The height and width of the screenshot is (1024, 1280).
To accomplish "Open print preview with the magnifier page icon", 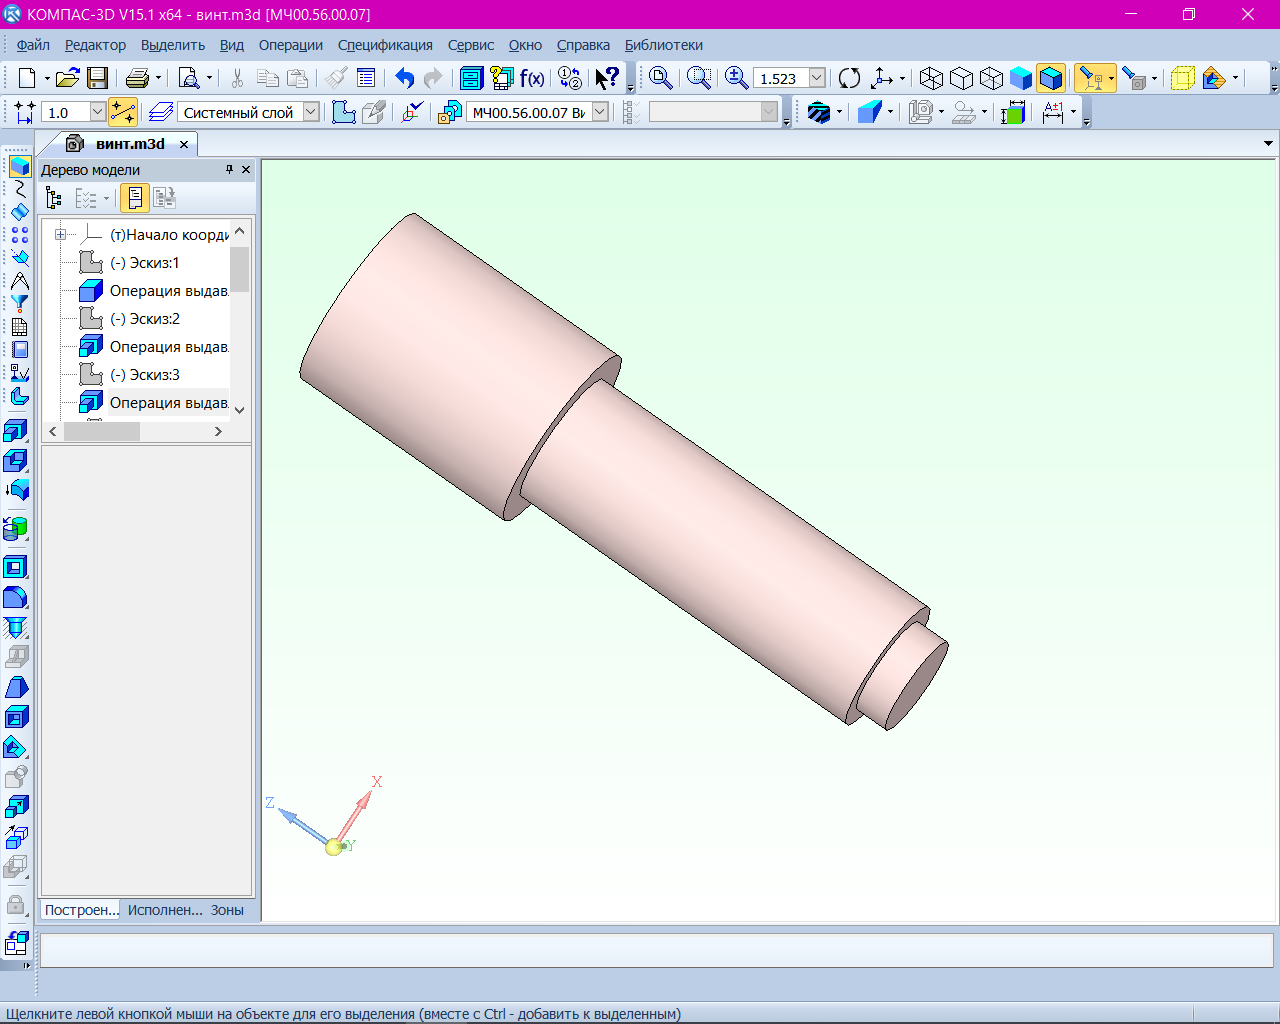I will click(189, 78).
